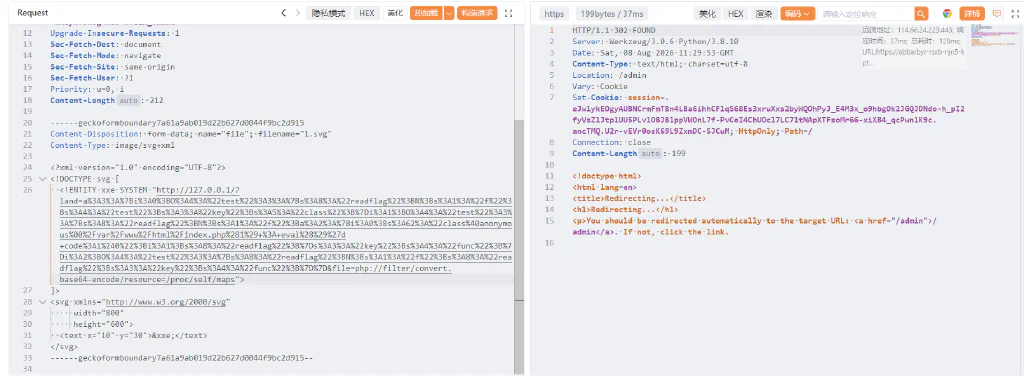The width and height of the screenshot is (1024, 380).
Task: Collapse svg element at line 28
Action: pos(42,302)
